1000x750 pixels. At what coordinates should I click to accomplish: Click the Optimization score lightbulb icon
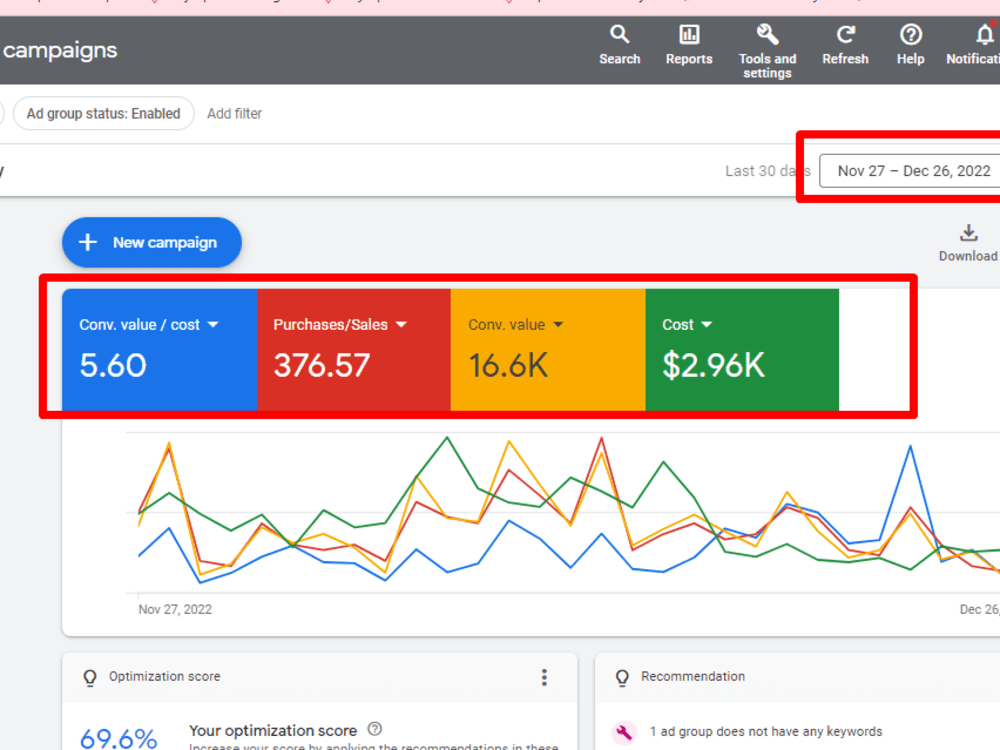(x=90, y=677)
